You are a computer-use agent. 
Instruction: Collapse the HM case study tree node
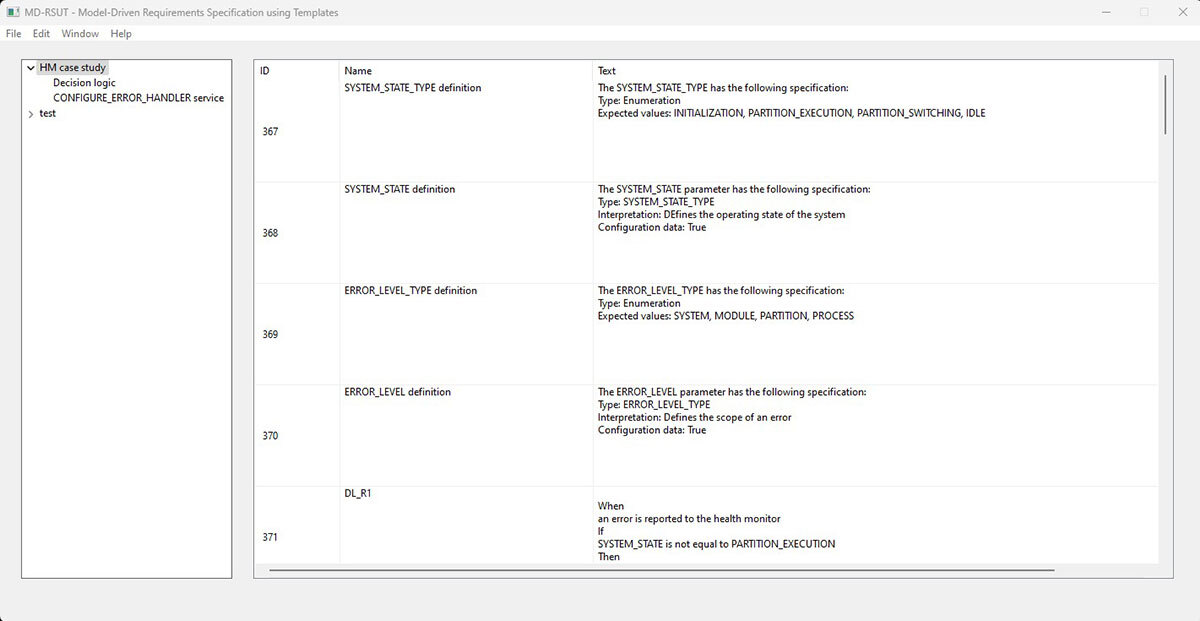point(31,68)
